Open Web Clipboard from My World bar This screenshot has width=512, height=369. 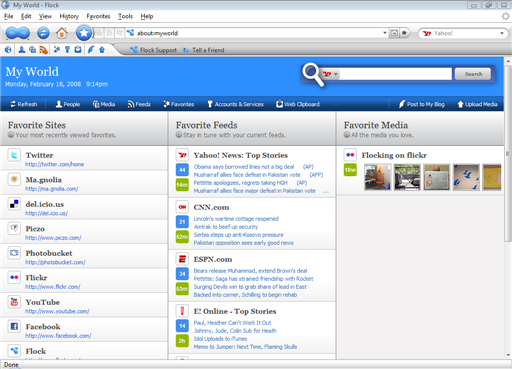coord(298,104)
